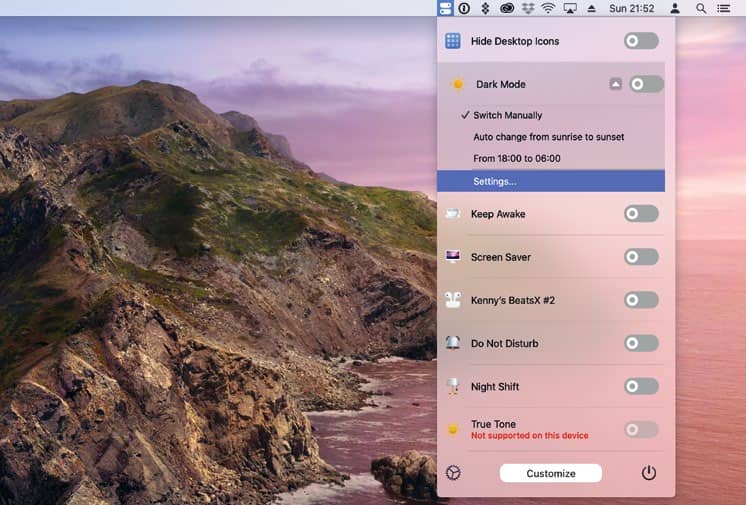This screenshot has height=505, width=746.
Task: Click the Night Shift lamp icon
Action: [x=452, y=386]
